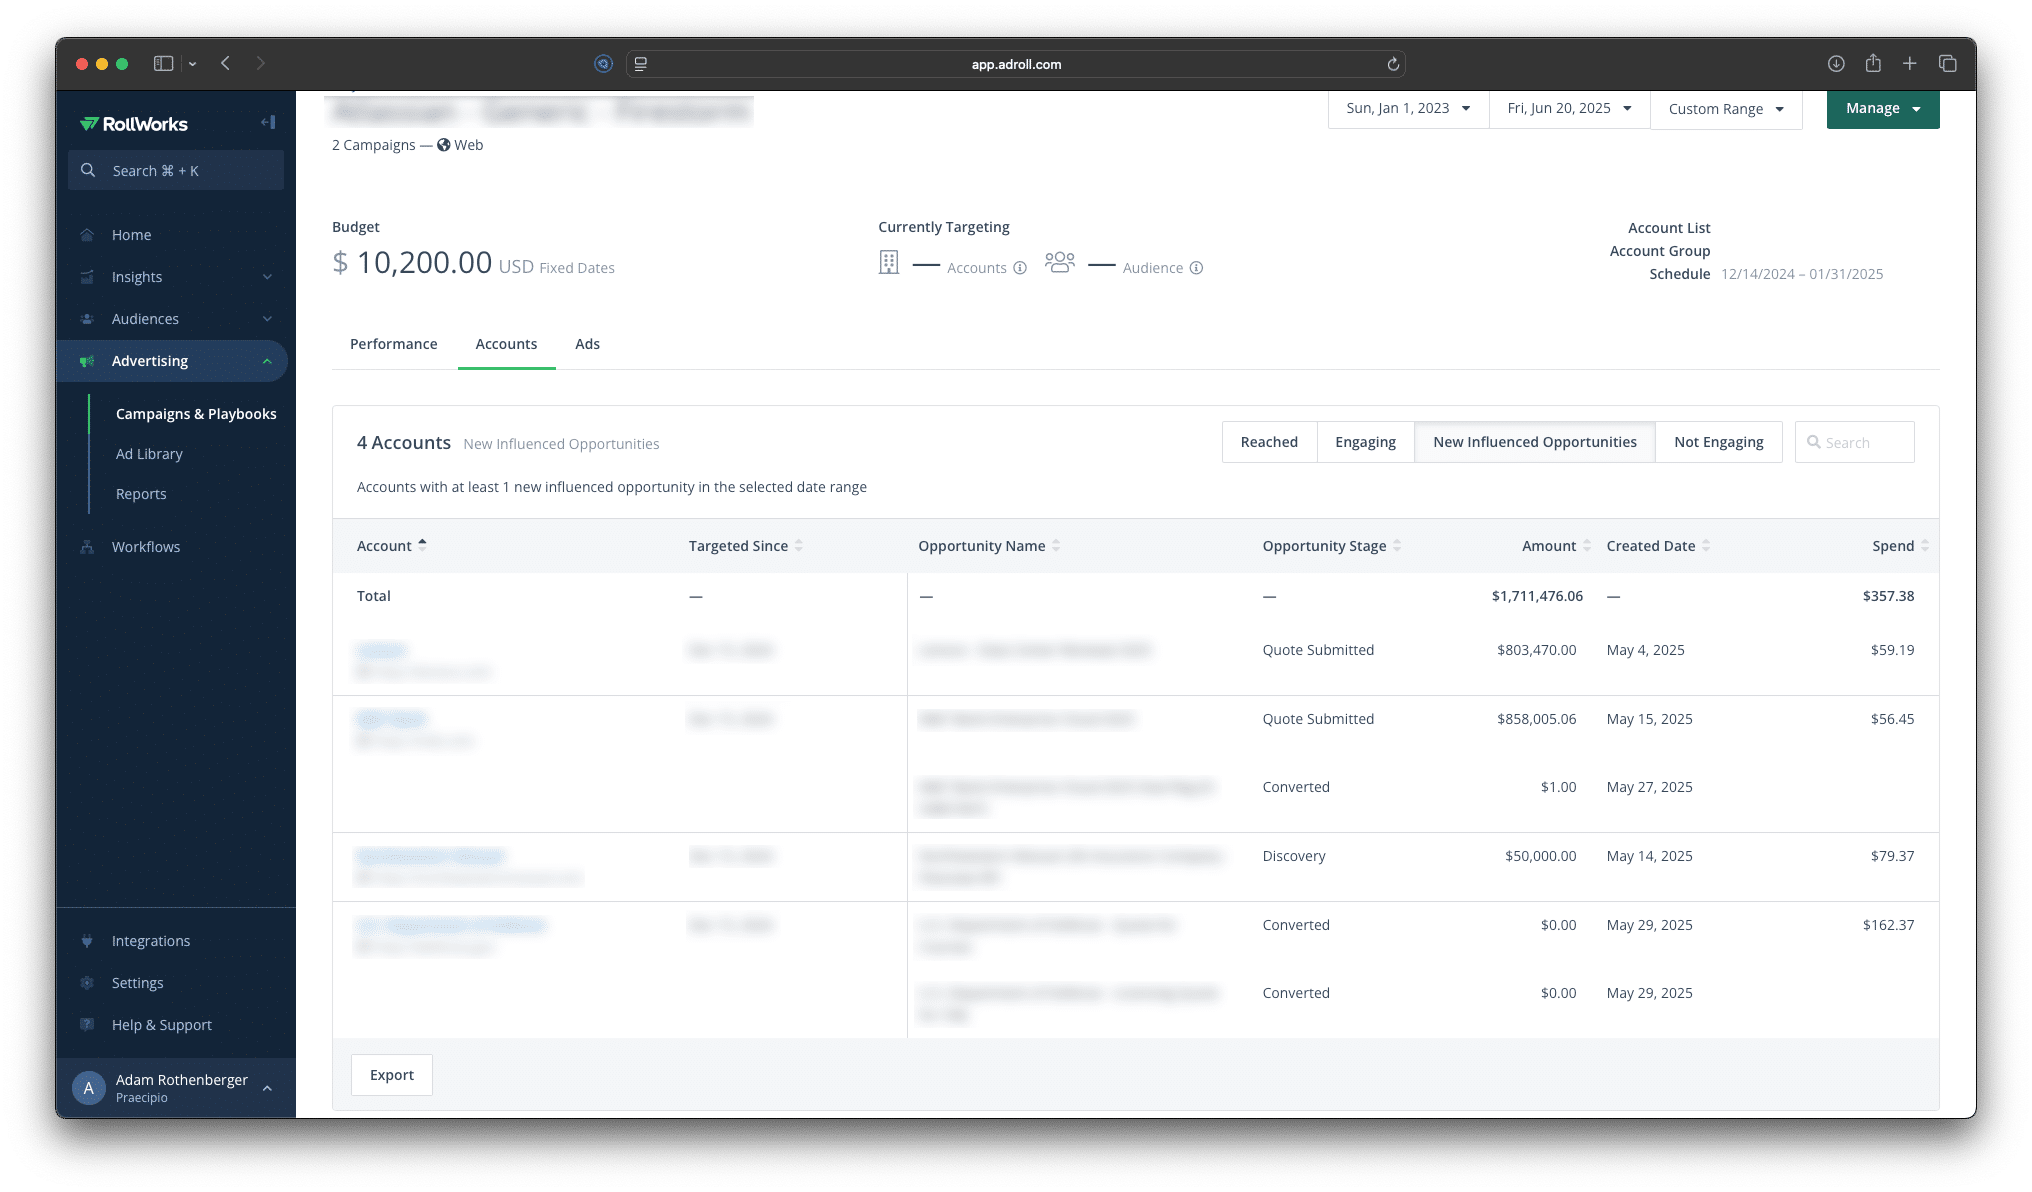This screenshot has height=1192, width=2032.
Task: Click the Accounts info circle icon
Action: pyautogui.click(x=1020, y=268)
